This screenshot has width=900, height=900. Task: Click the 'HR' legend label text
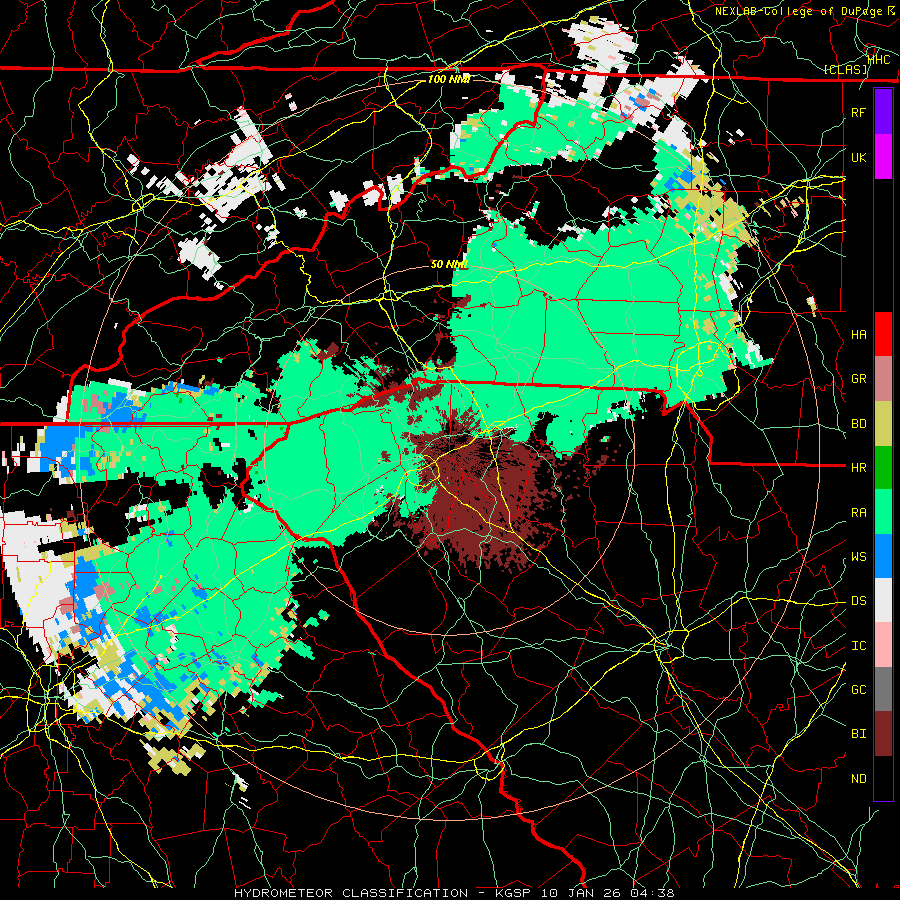pyautogui.click(x=859, y=468)
